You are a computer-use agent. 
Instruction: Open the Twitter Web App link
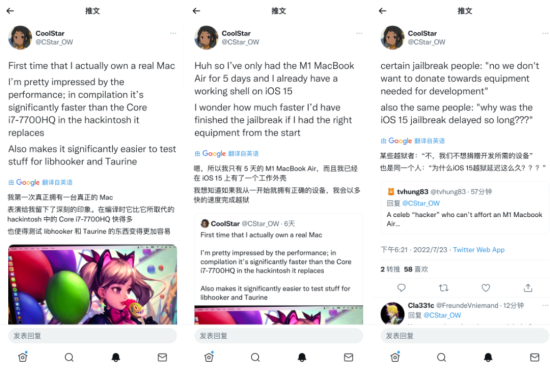coord(478,250)
